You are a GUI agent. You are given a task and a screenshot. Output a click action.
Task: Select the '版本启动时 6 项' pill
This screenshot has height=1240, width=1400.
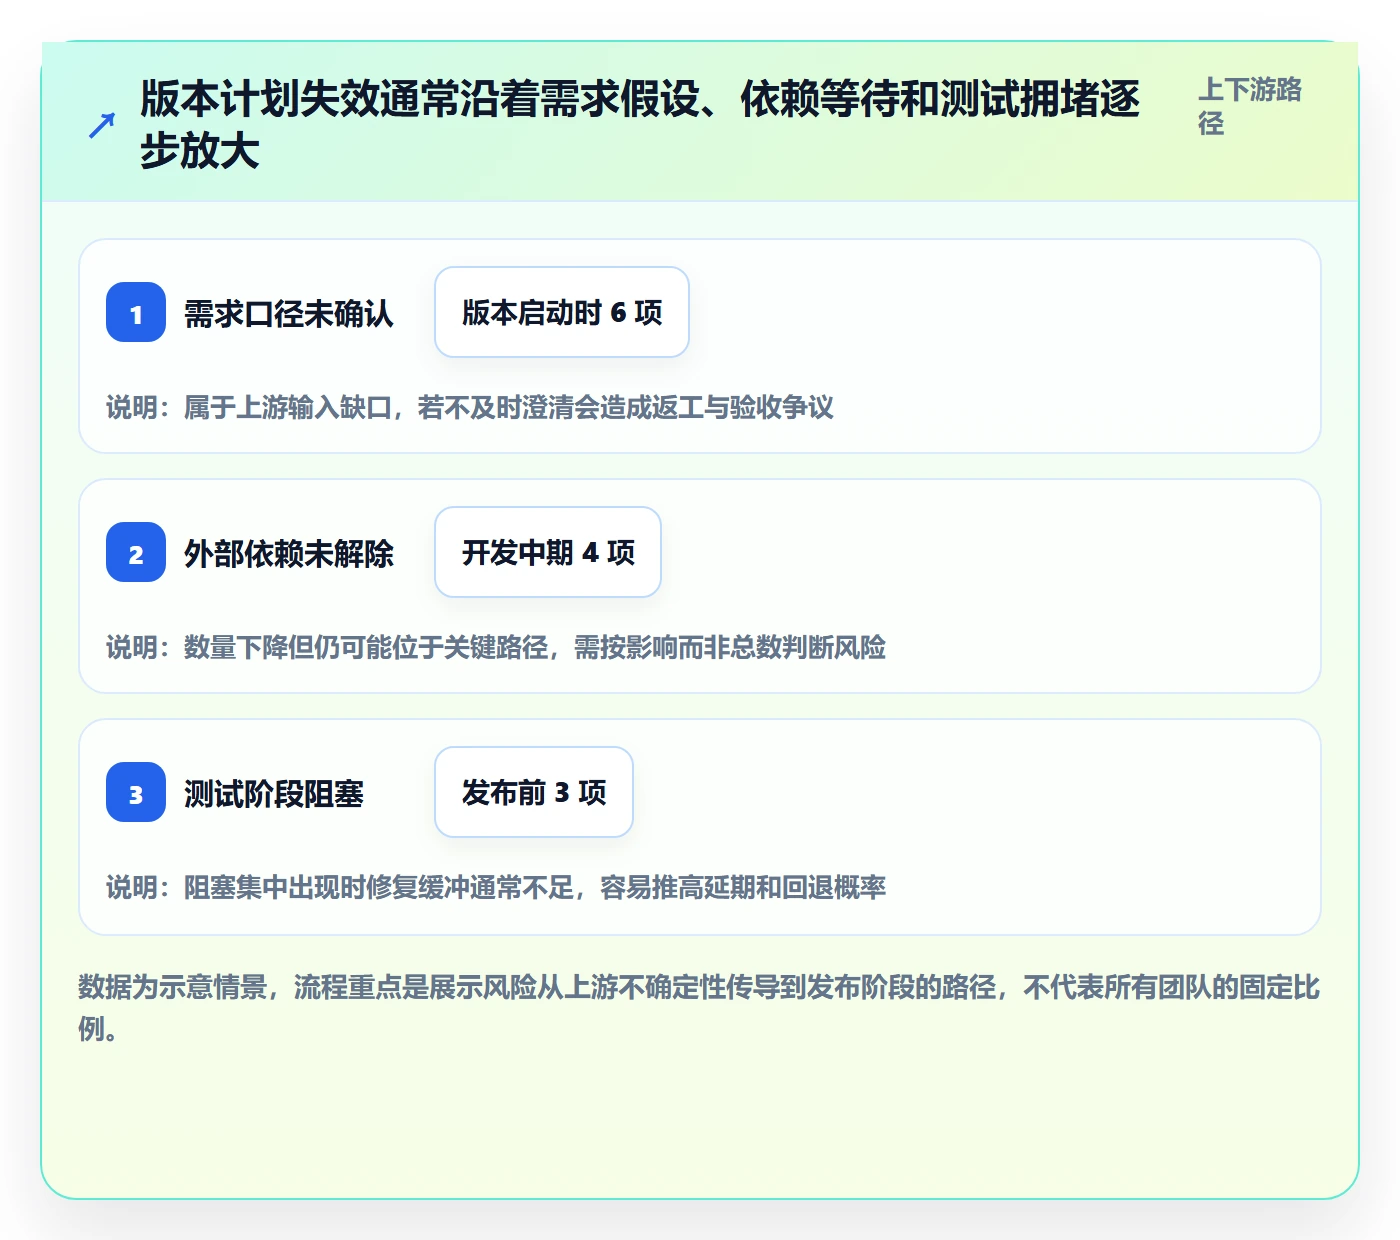[x=562, y=312]
